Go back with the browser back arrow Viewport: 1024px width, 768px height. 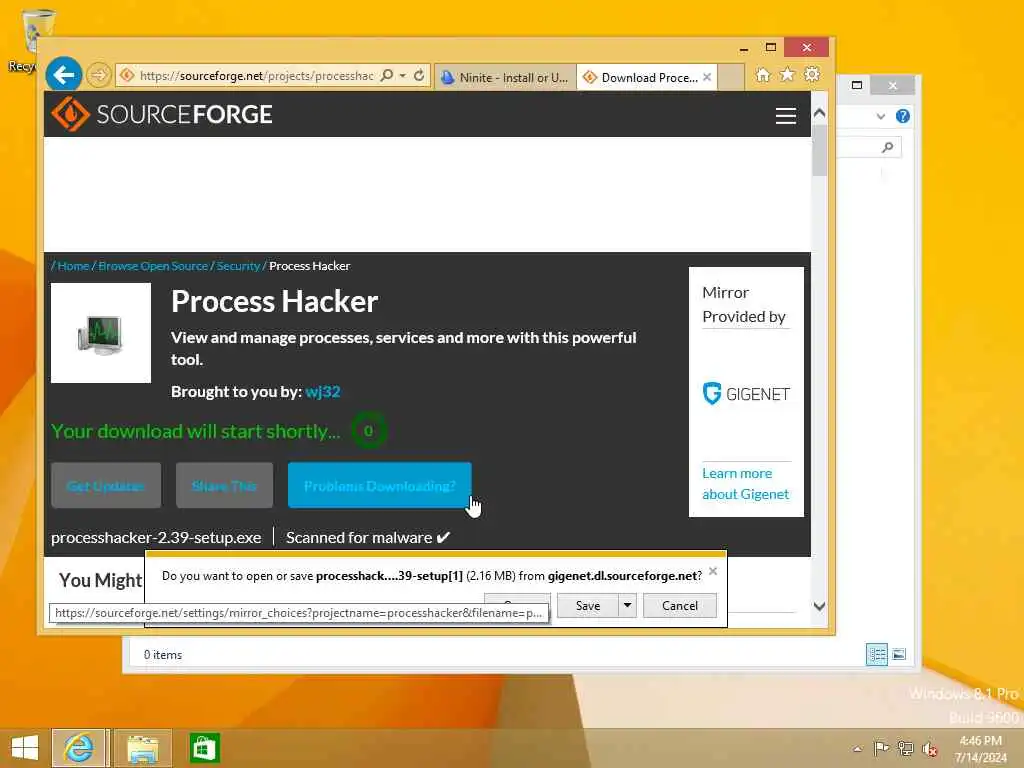point(63,75)
